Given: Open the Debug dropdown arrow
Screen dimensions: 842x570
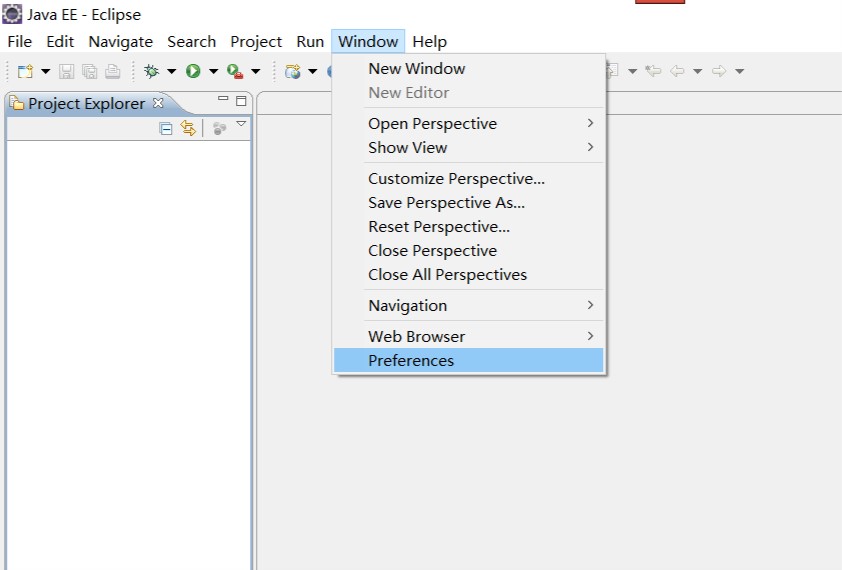Looking at the screenshot, I should coord(172,71).
